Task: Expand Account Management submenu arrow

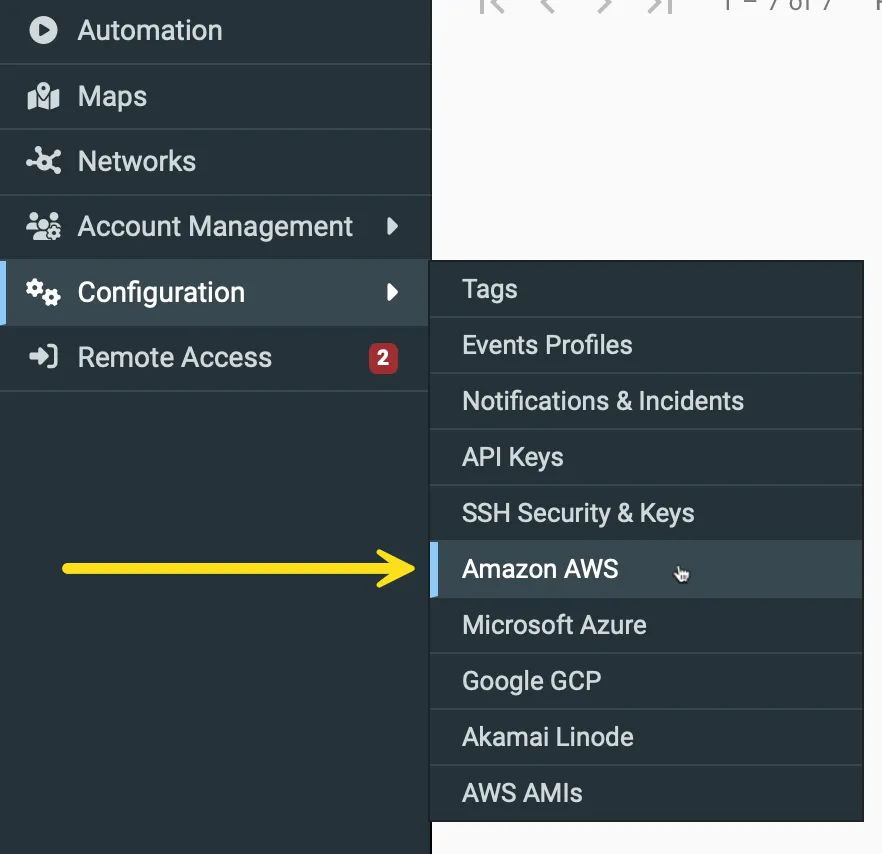Action: click(393, 226)
